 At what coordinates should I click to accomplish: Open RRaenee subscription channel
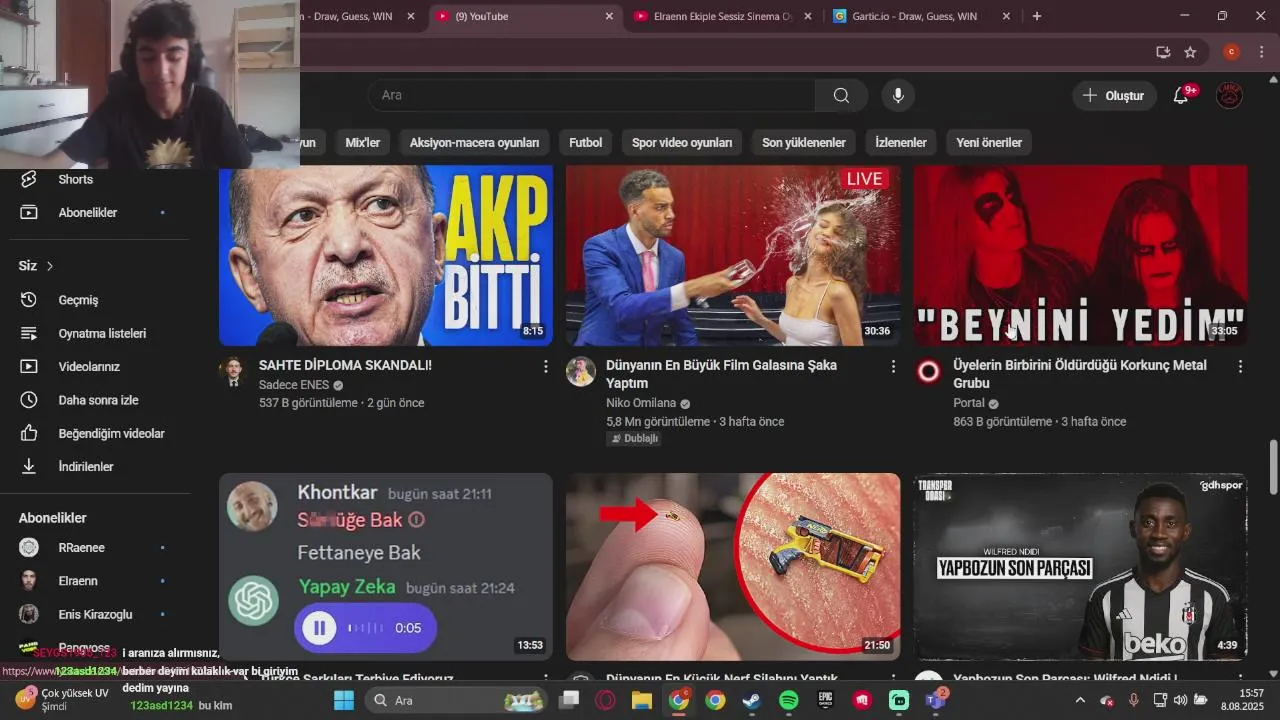(x=81, y=547)
